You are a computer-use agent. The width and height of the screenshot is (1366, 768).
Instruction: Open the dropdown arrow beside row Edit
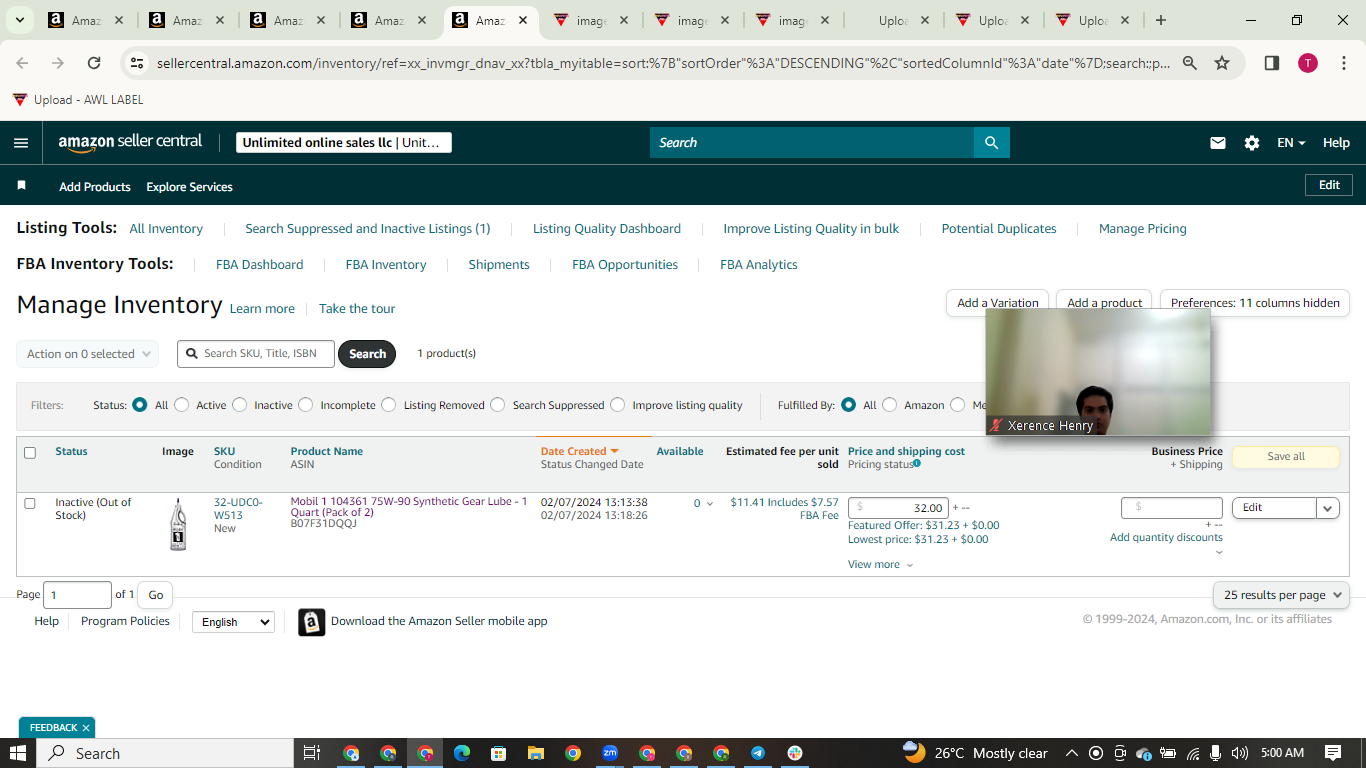[1328, 508]
